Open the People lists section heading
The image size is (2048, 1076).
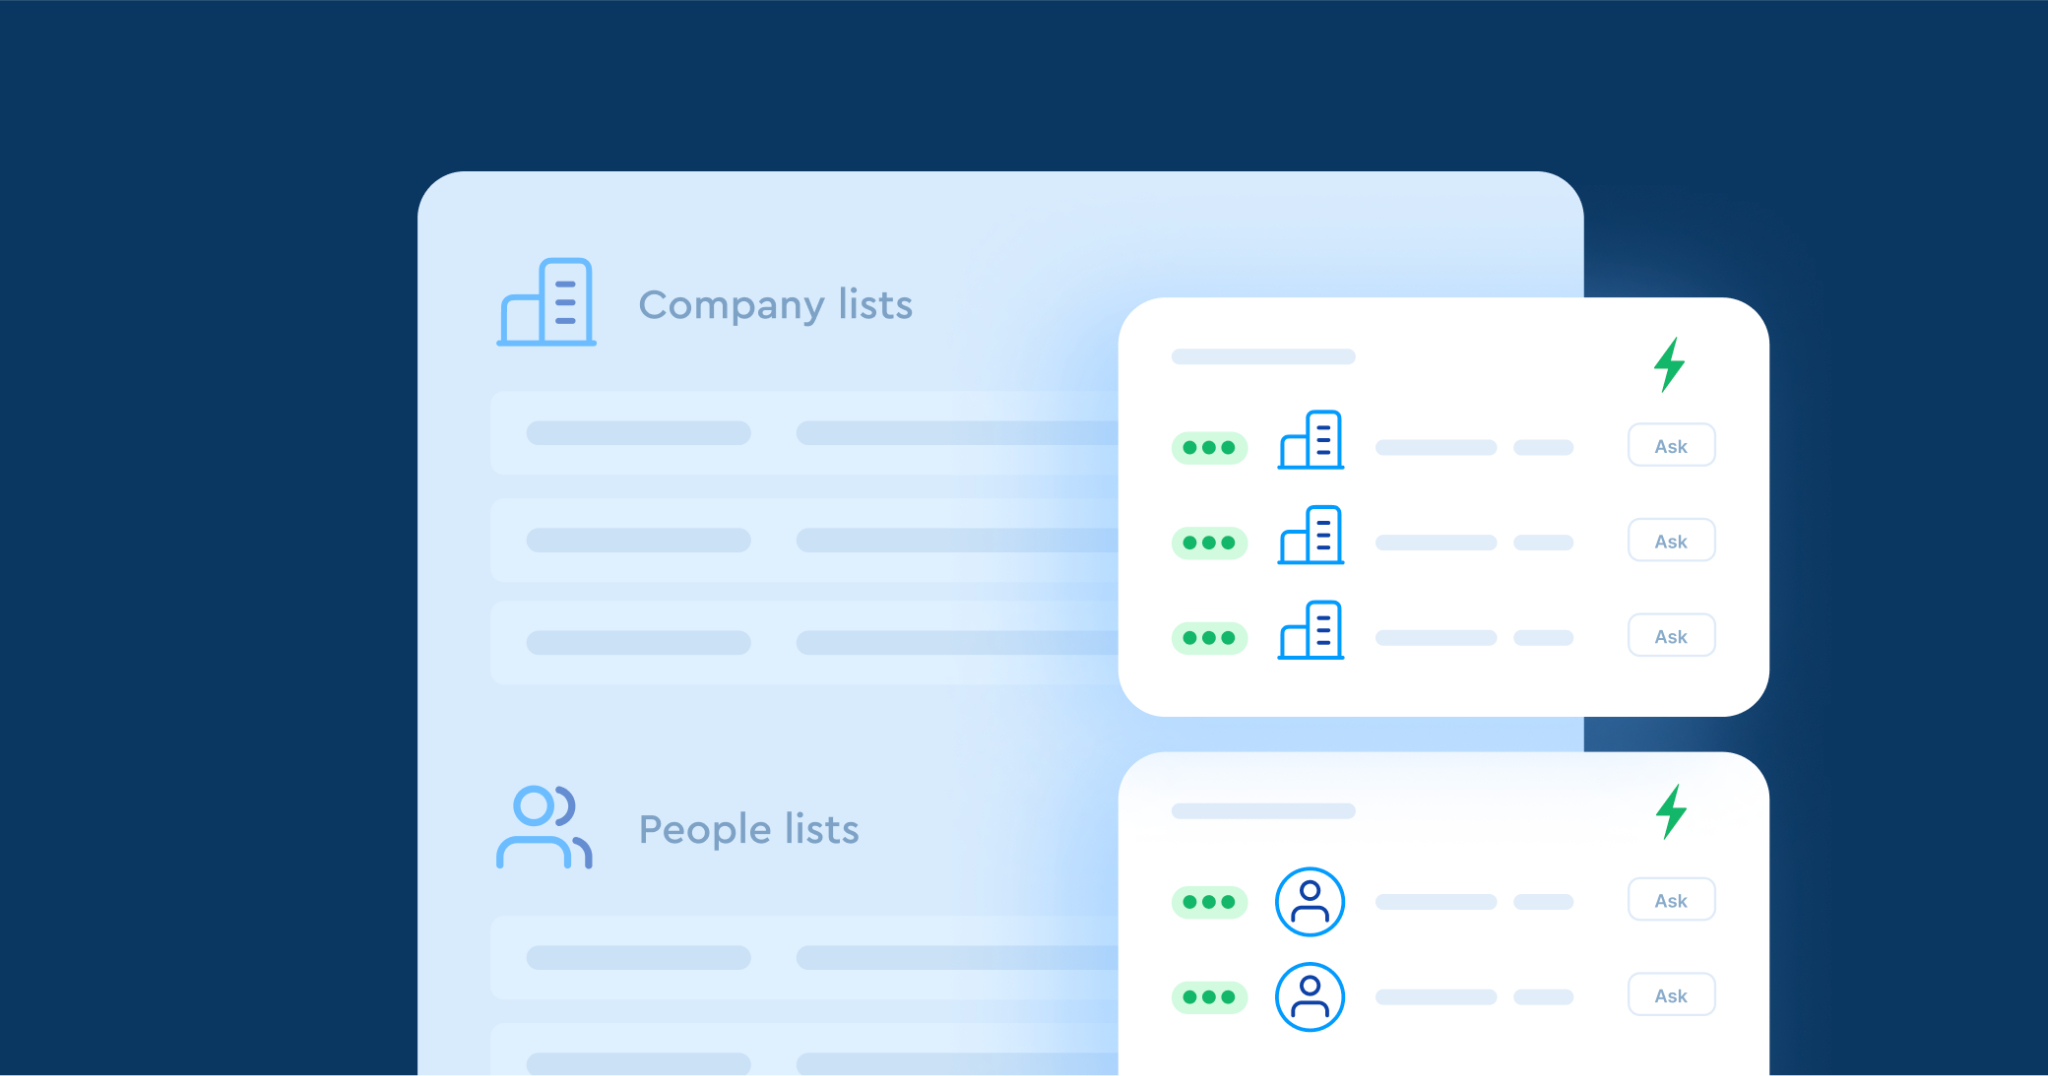(x=748, y=829)
